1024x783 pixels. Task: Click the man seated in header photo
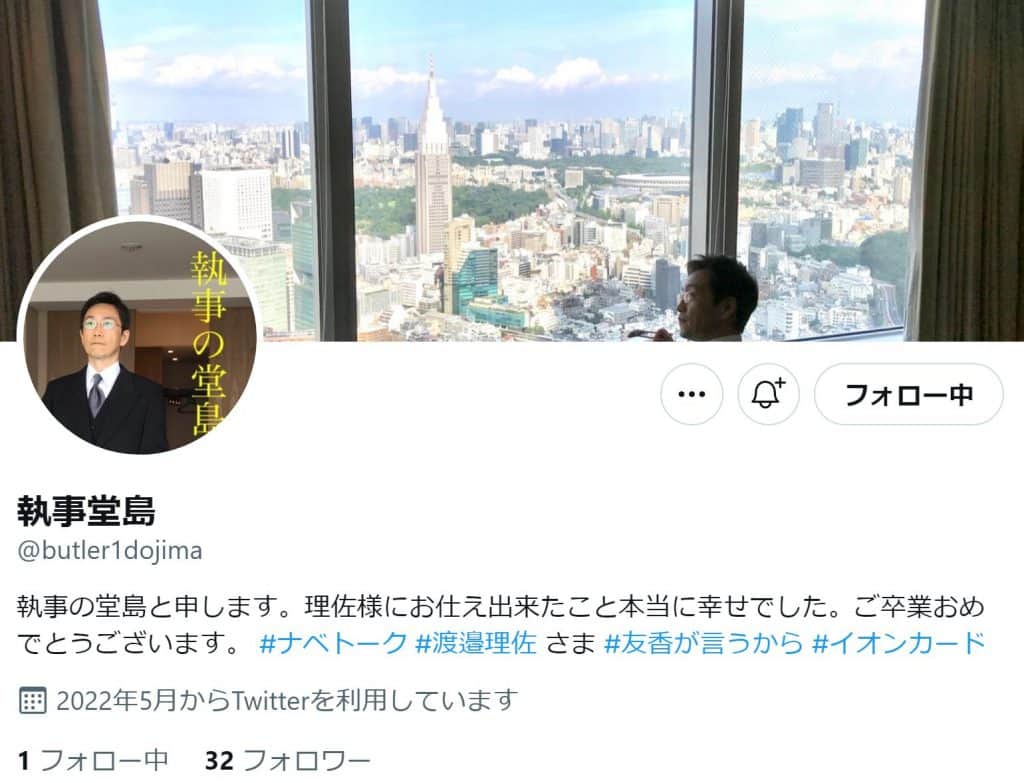(709, 298)
